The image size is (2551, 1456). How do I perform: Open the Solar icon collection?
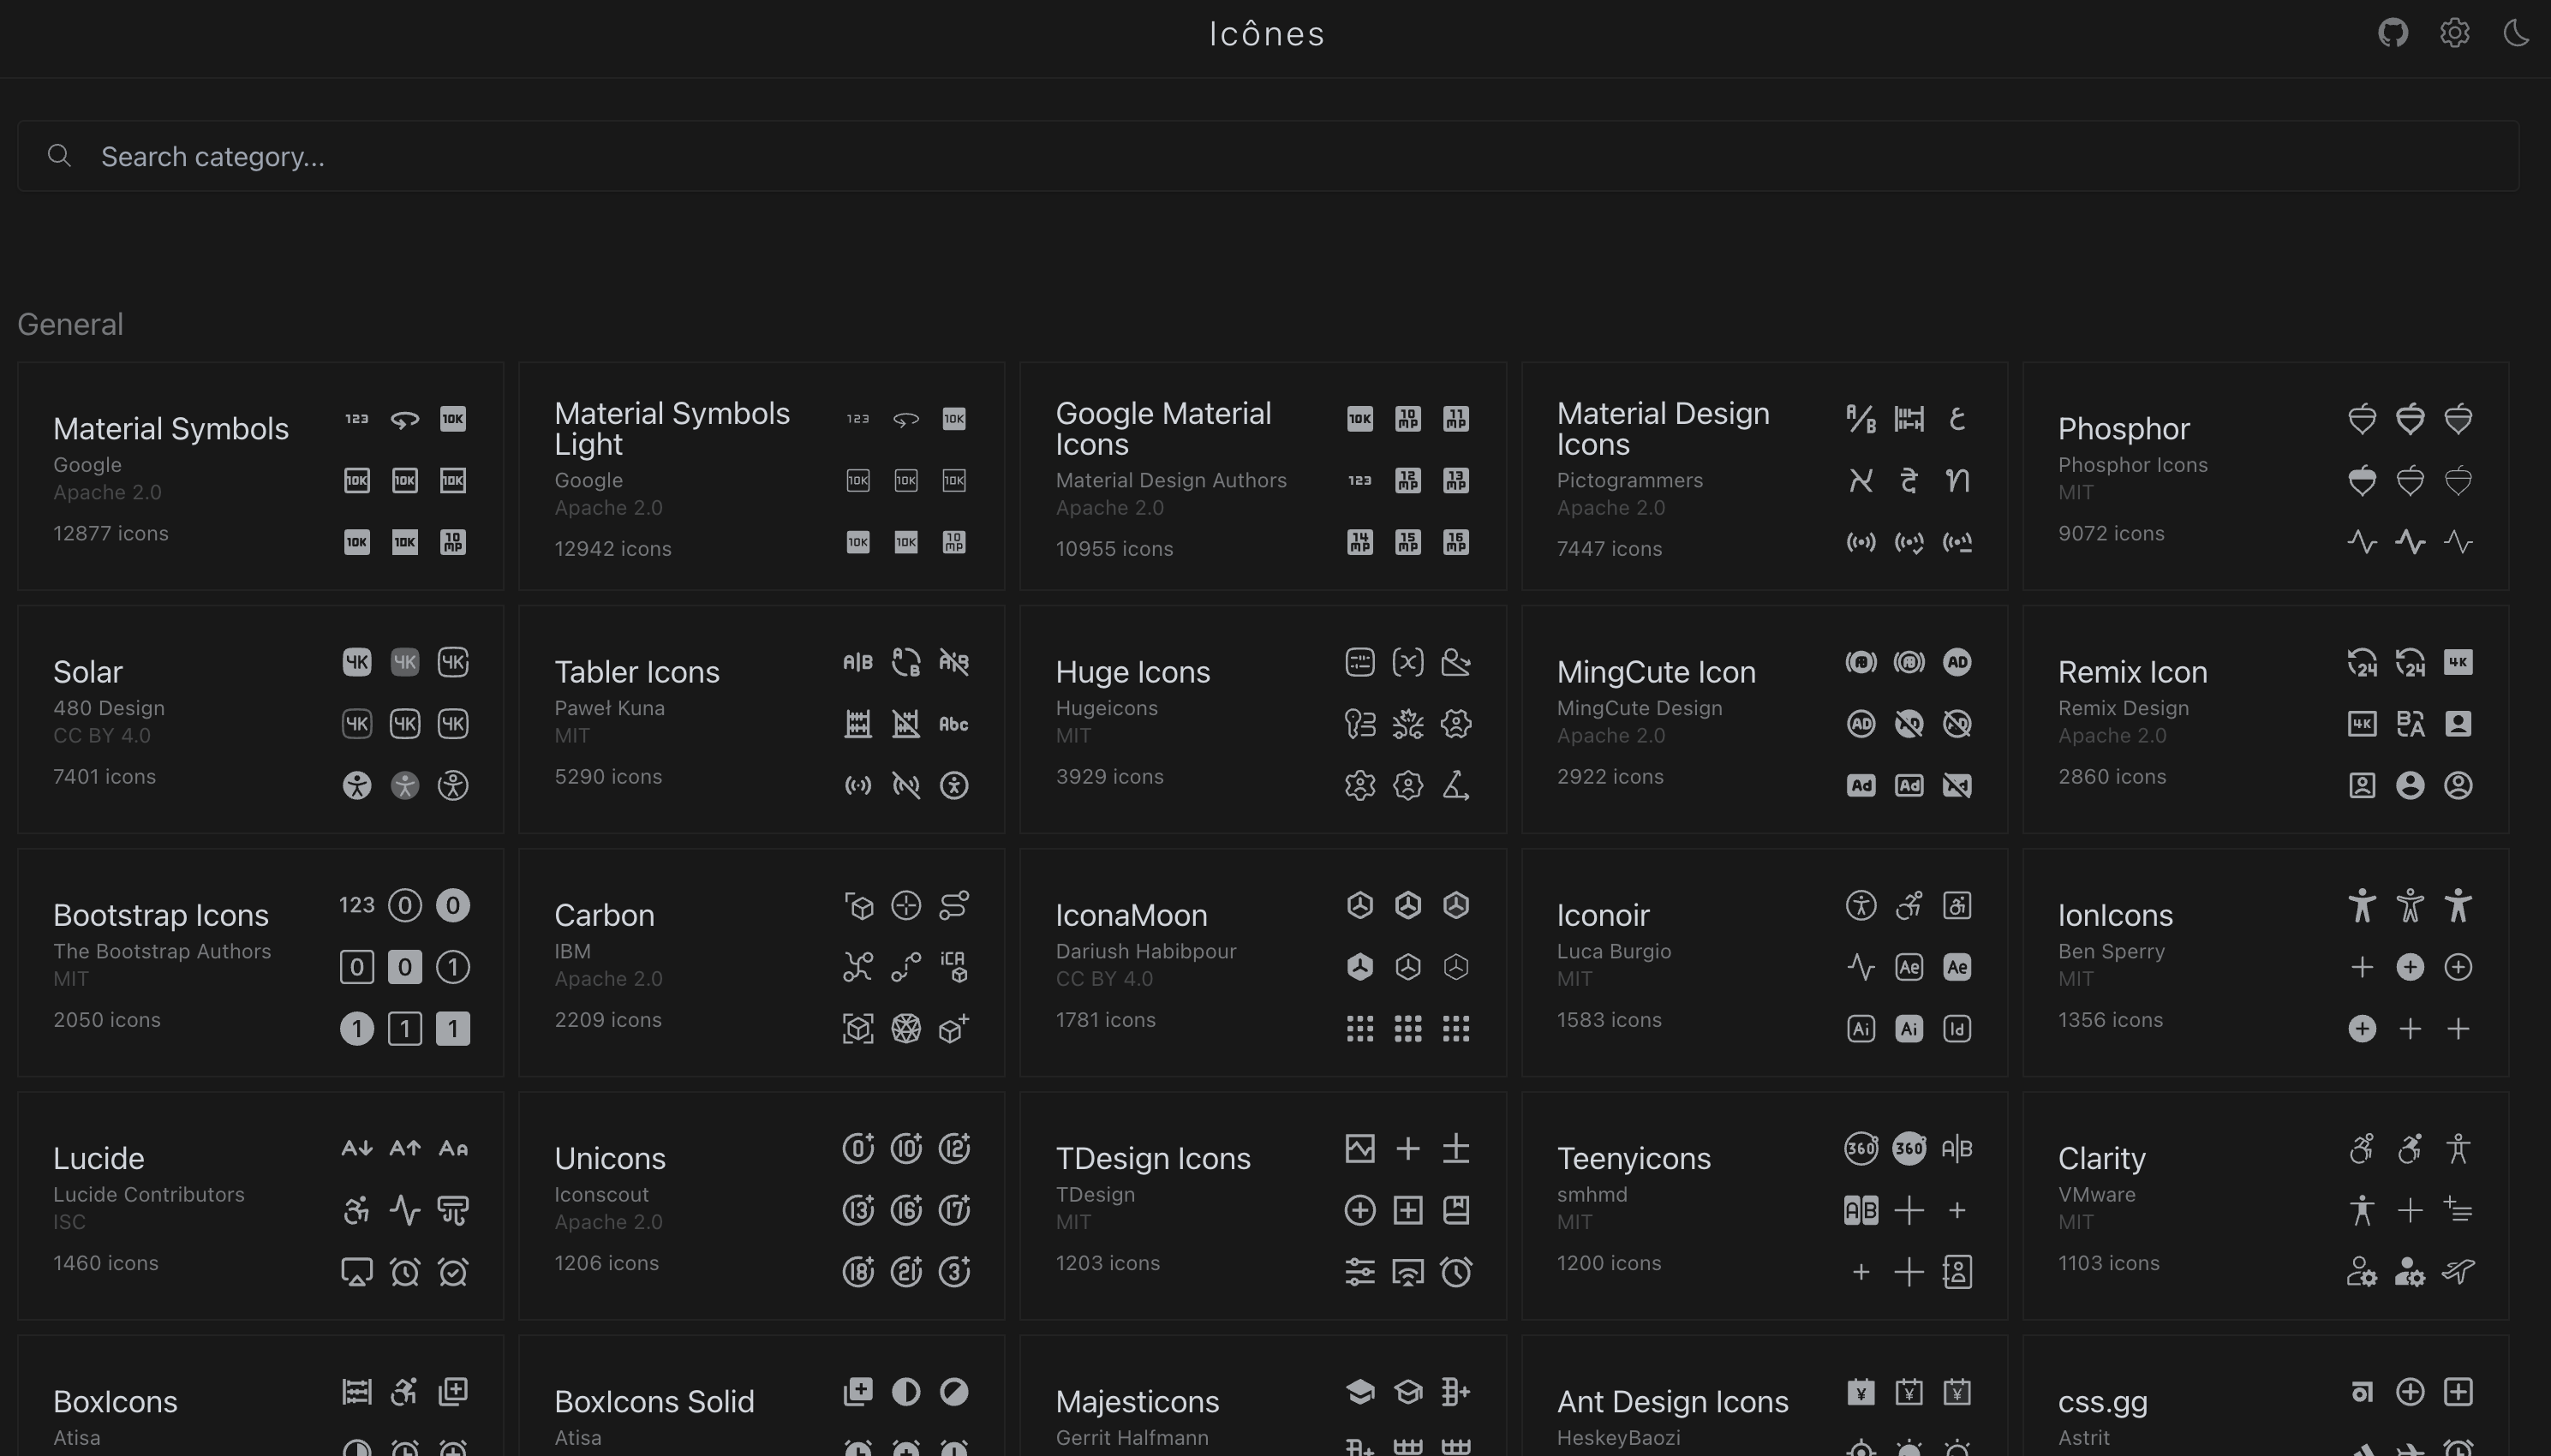(x=260, y=719)
